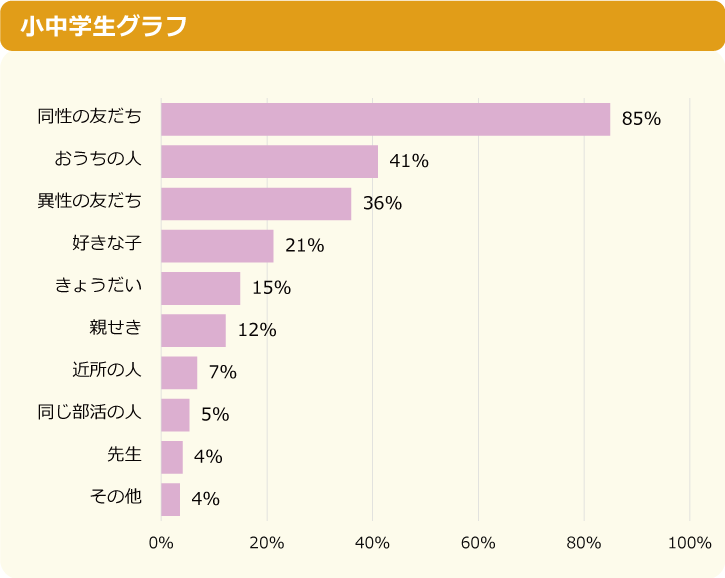Select the 同じ部活の人 category label
The image size is (725, 578).
coord(89,412)
